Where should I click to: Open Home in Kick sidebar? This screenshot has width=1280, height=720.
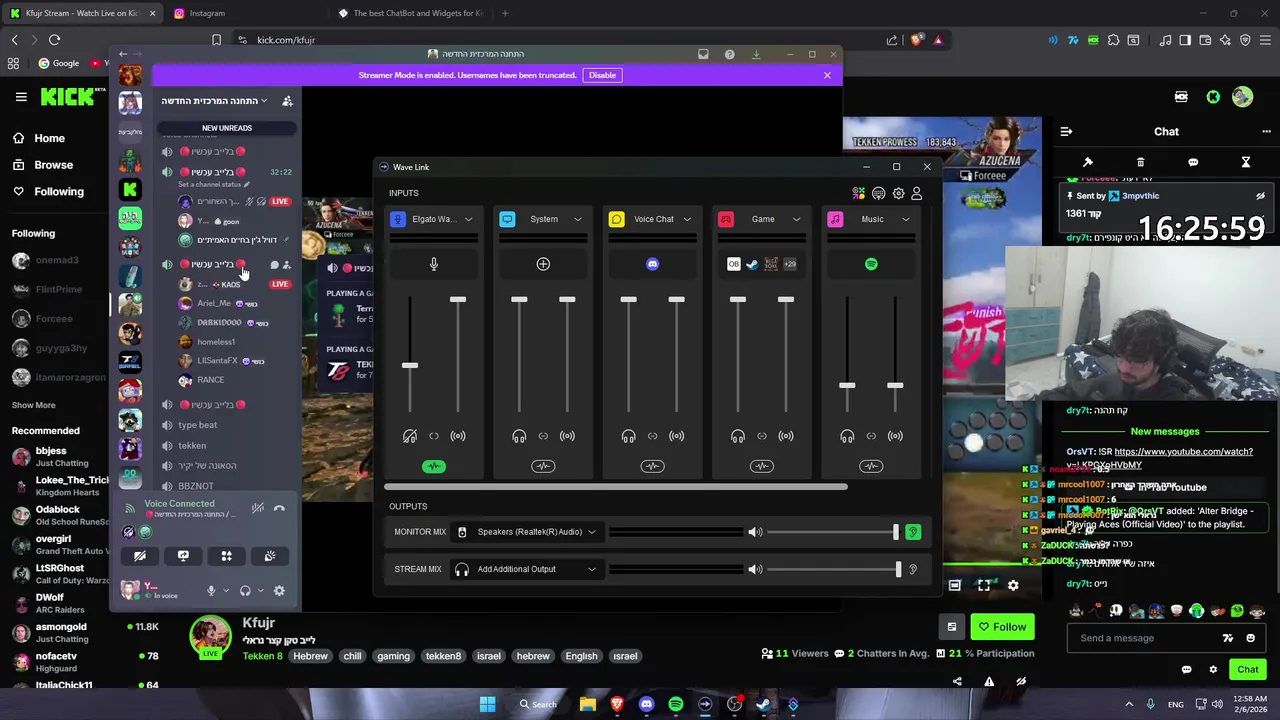click(x=49, y=139)
